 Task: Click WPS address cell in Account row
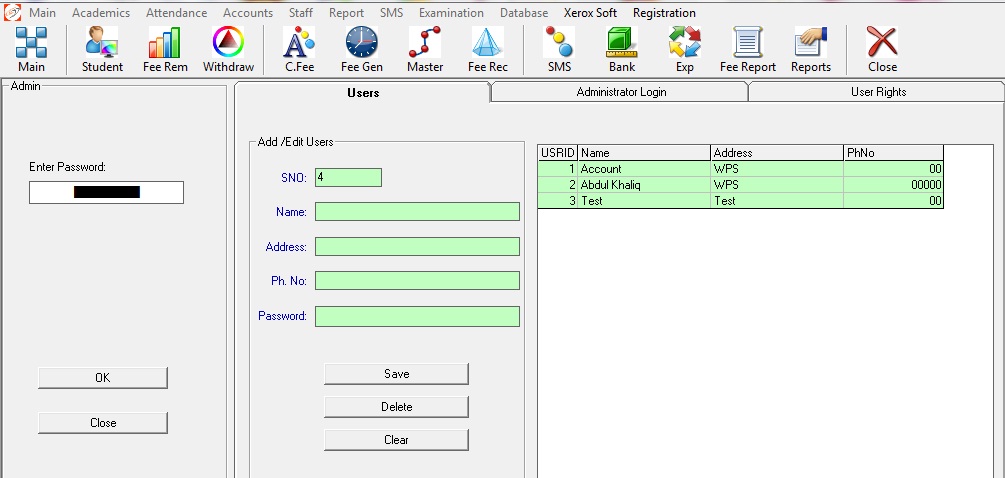[x=777, y=169]
